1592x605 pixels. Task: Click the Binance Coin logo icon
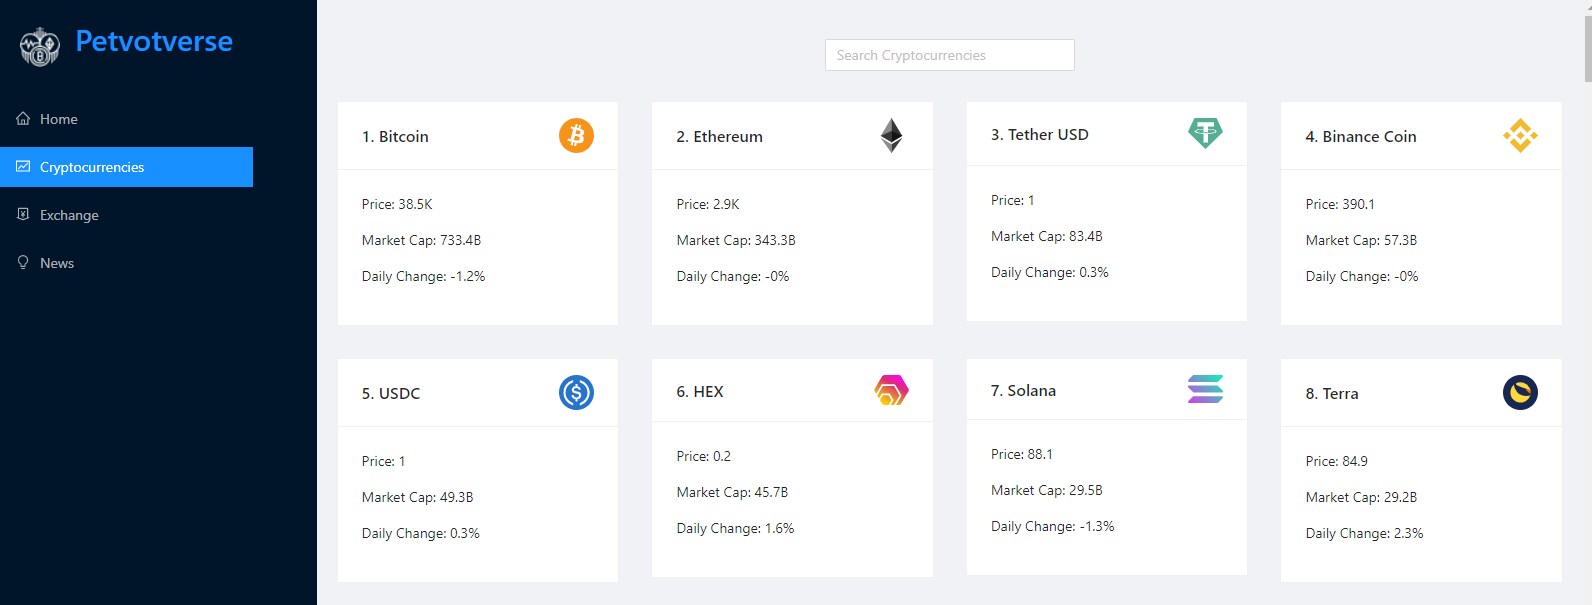click(1520, 135)
